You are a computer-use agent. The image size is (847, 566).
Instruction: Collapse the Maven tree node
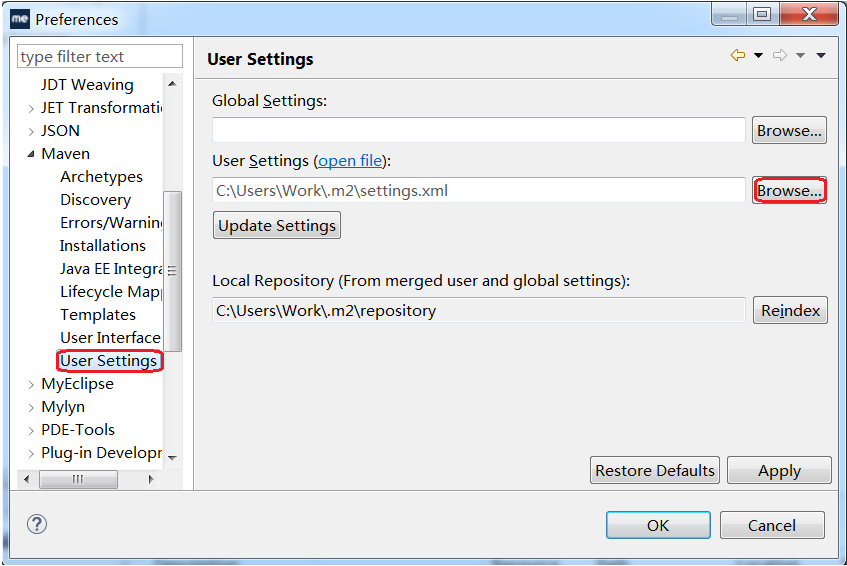[x=31, y=154]
